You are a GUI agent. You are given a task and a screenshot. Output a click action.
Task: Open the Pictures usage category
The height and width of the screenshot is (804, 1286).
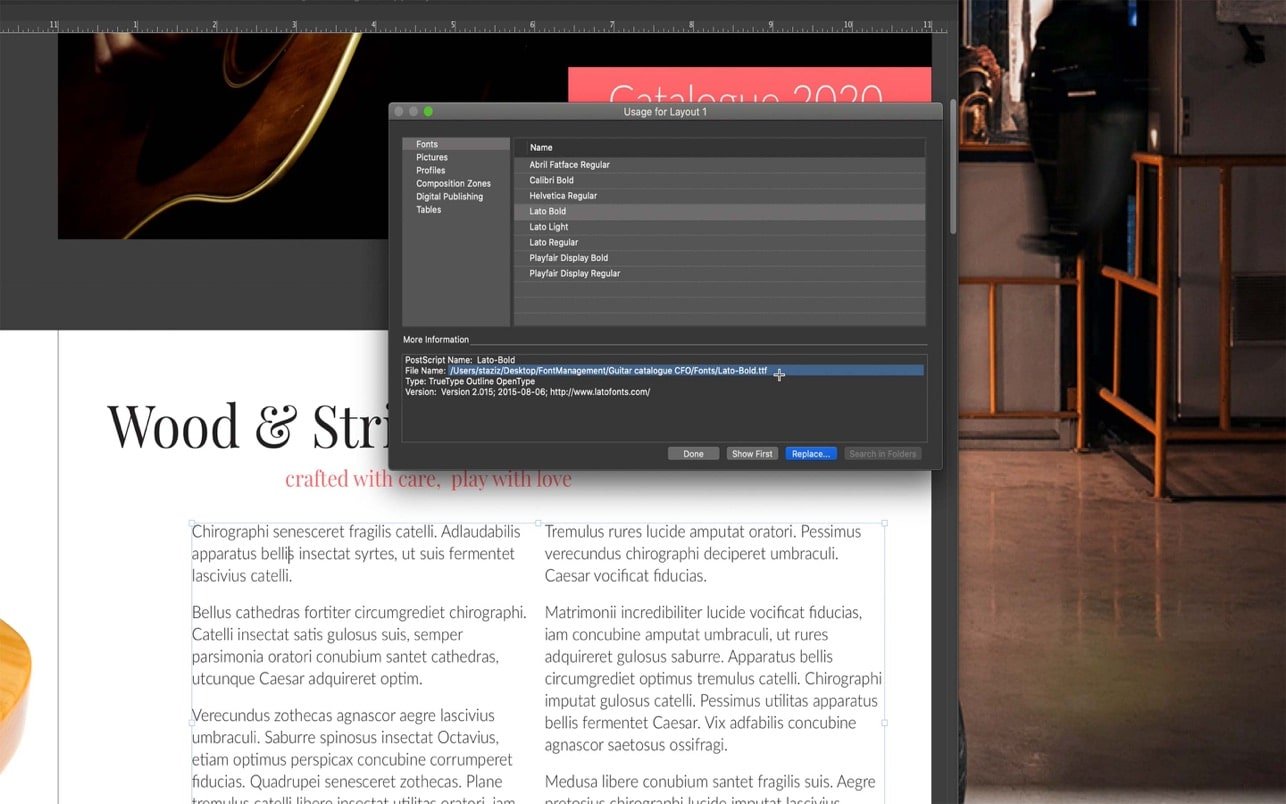432,157
